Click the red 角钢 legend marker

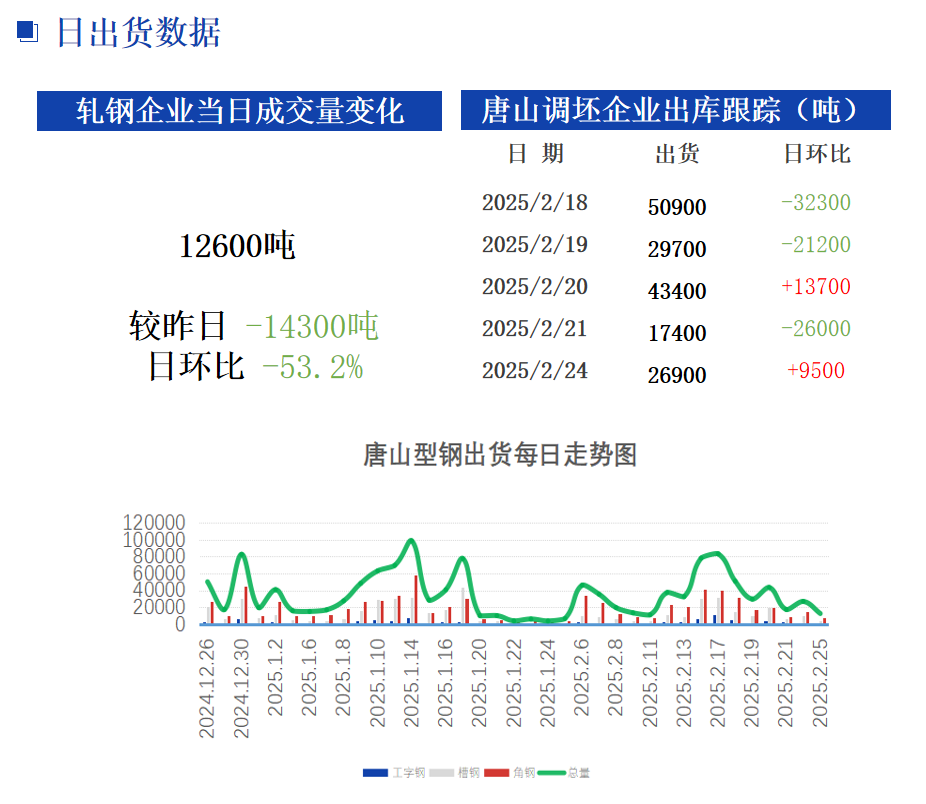(497, 773)
